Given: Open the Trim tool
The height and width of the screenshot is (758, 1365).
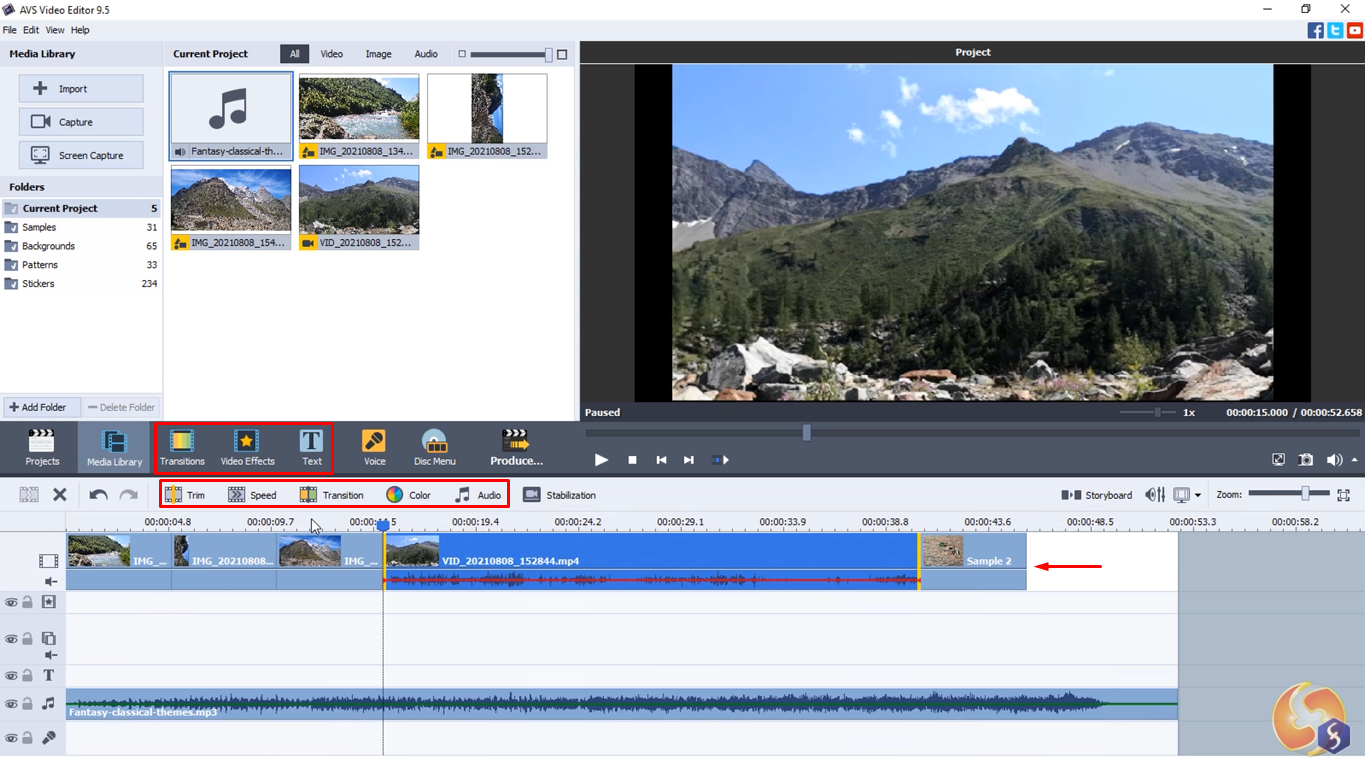Looking at the screenshot, I should [x=187, y=494].
